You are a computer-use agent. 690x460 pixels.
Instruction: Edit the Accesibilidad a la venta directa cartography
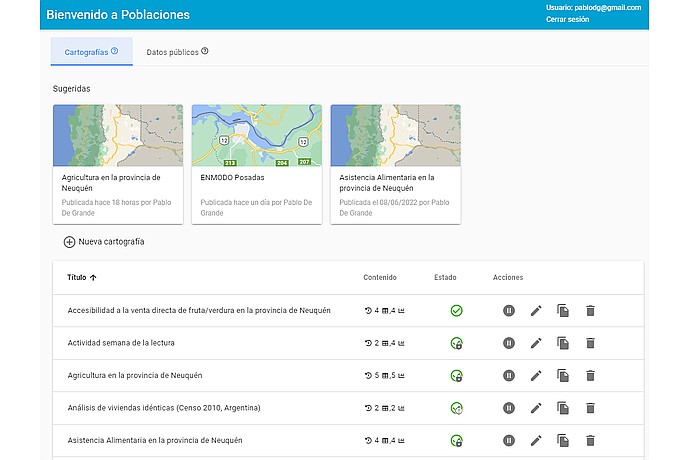click(536, 310)
